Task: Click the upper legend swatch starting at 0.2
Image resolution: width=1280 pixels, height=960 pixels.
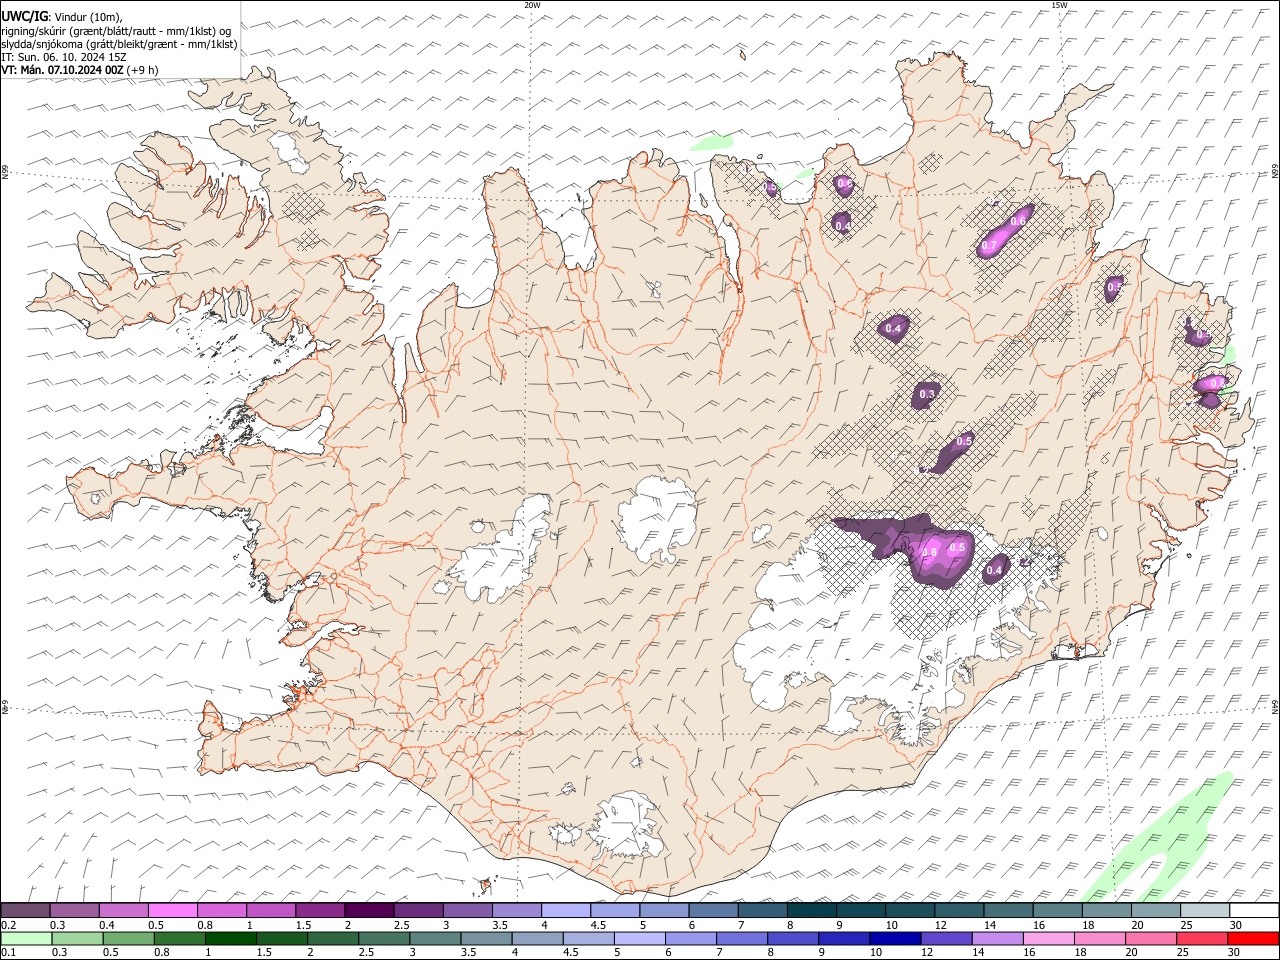Action: pos(25,911)
